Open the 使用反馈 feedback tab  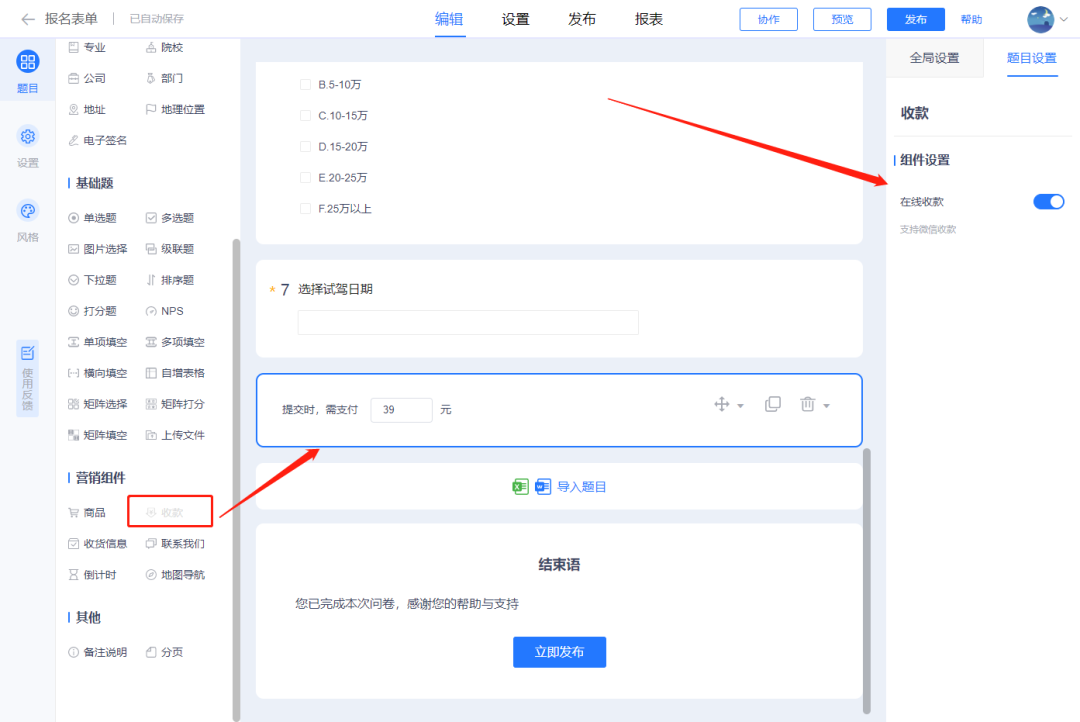28,378
